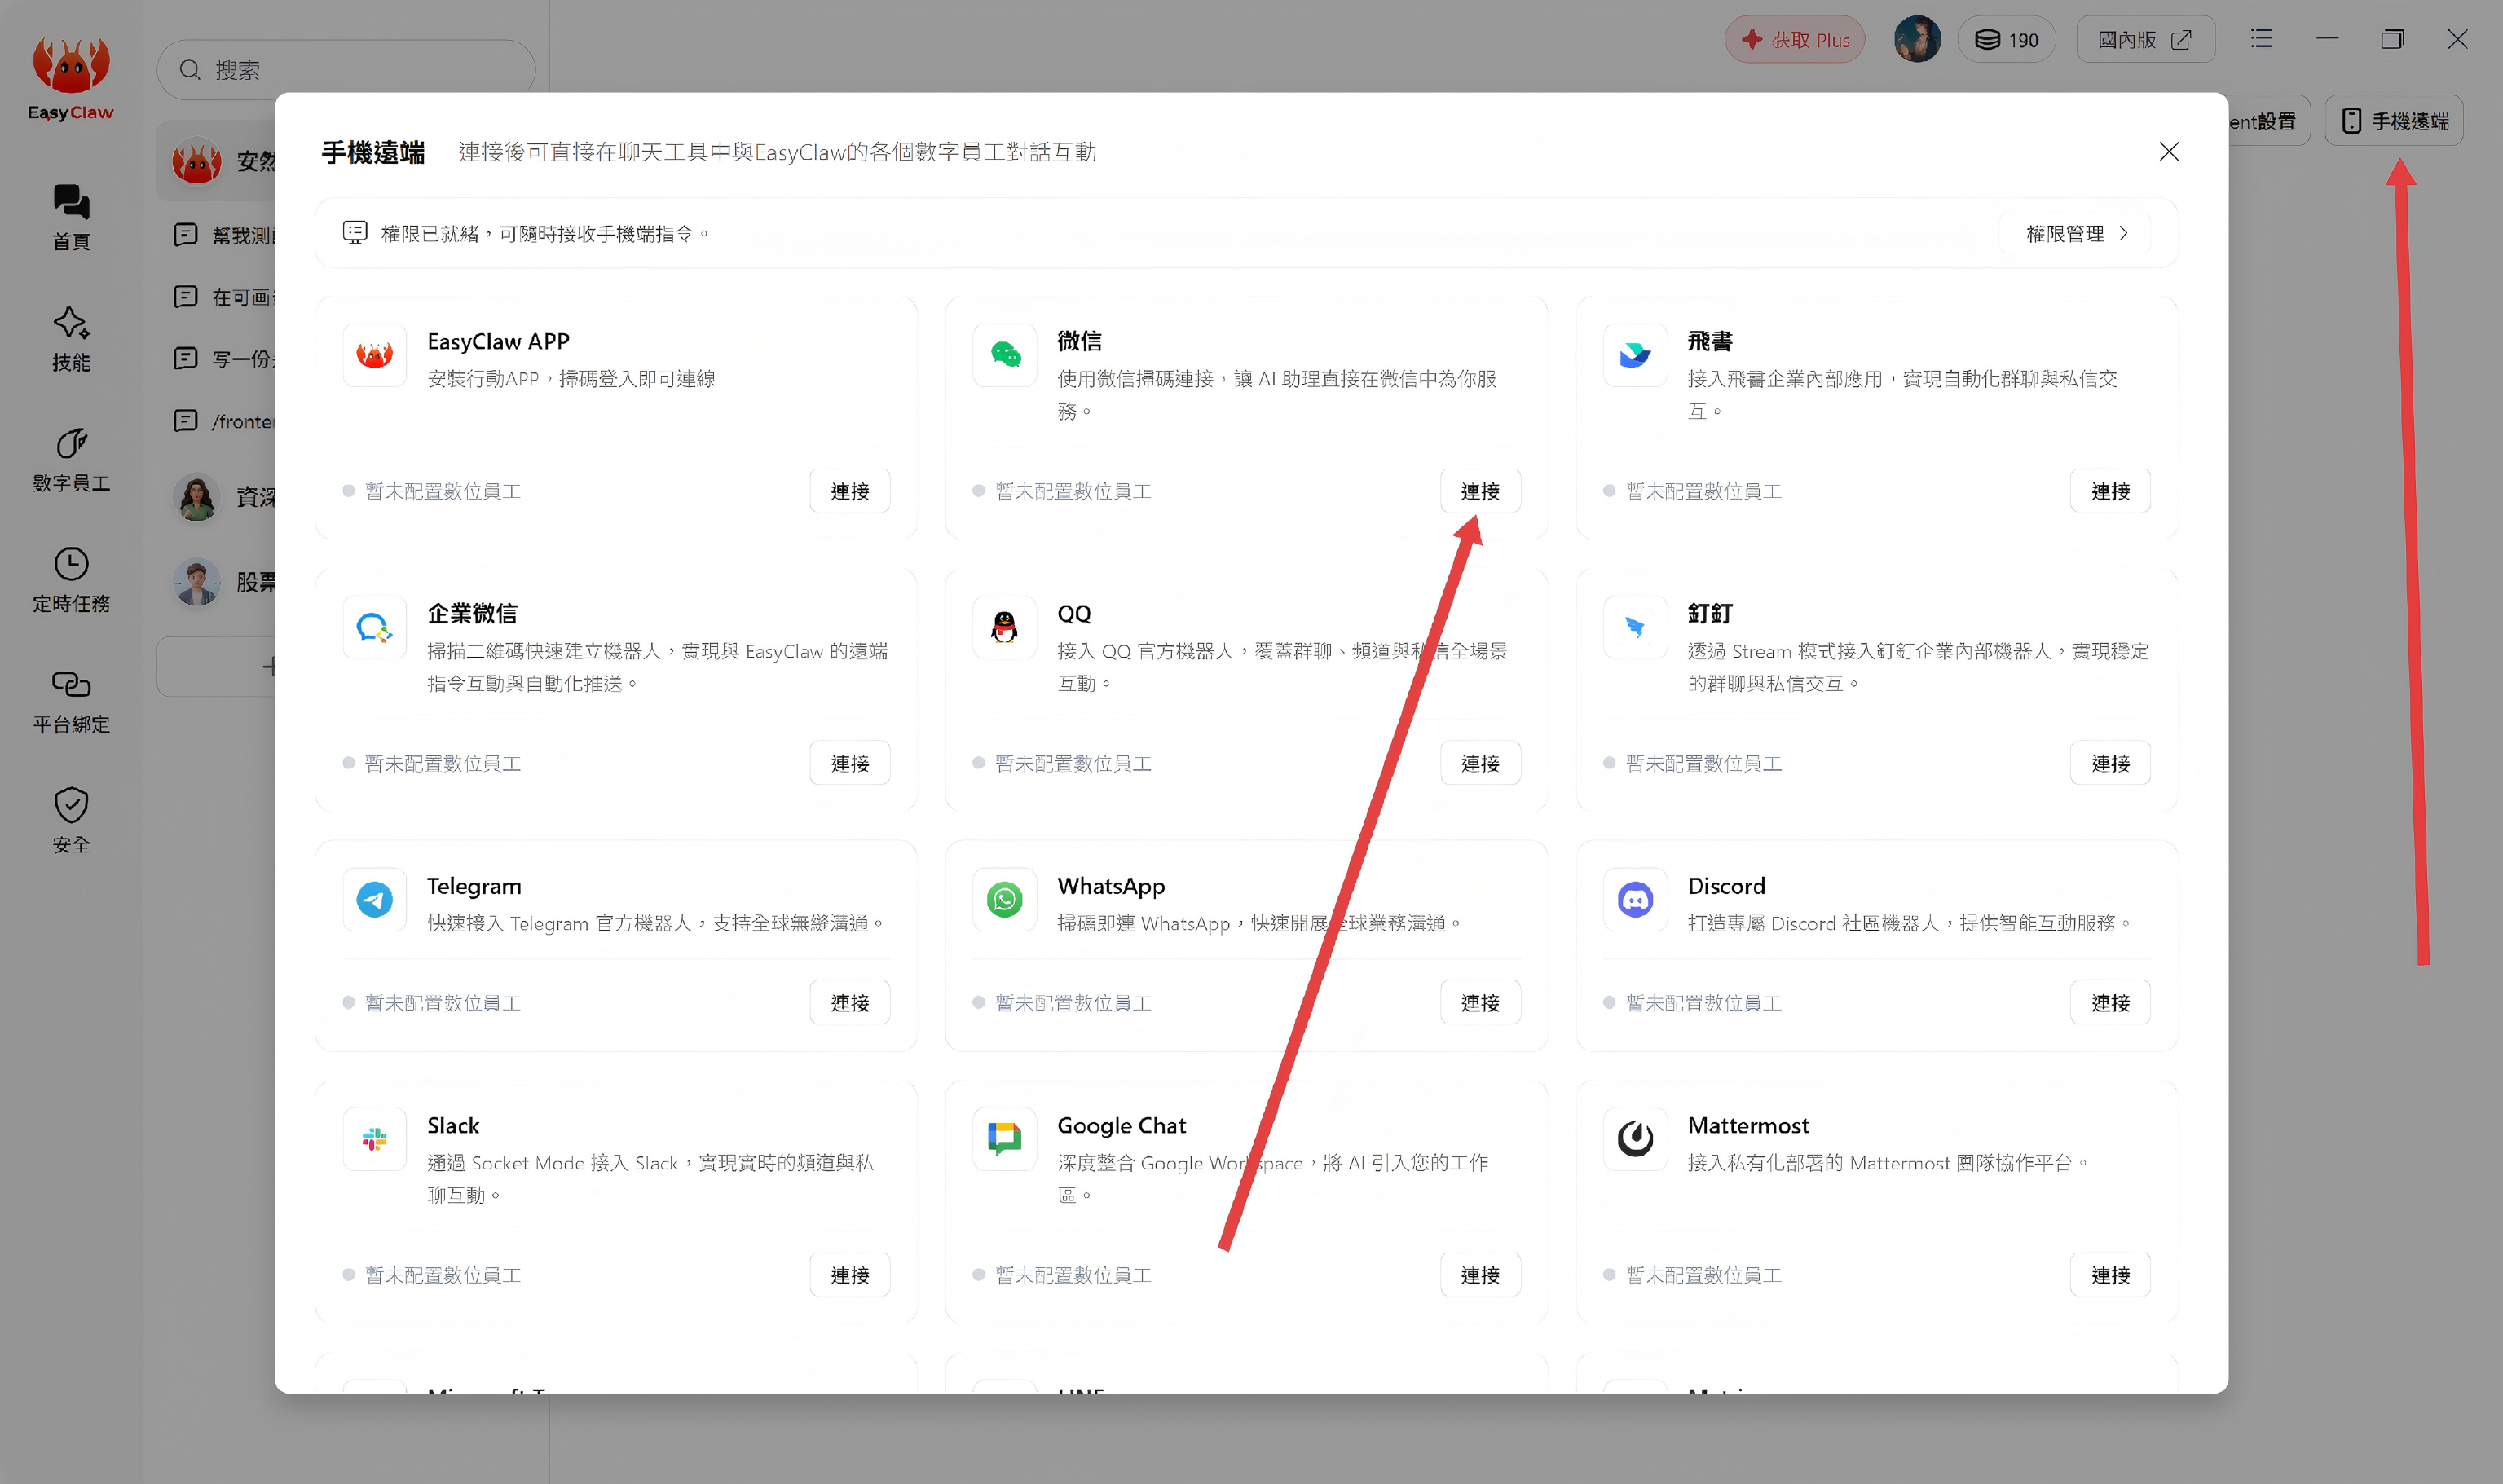Select the 幫我測 chat history item
Image resolution: width=2503 pixels, height=1484 pixels.
coord(226,235)
